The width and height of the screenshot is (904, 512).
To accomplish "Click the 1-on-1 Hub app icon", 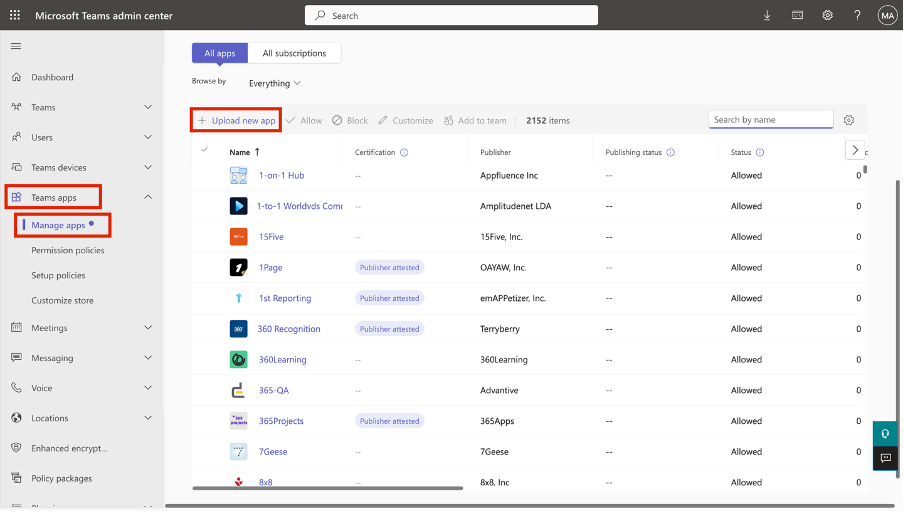I will click(x=239, y=175).
